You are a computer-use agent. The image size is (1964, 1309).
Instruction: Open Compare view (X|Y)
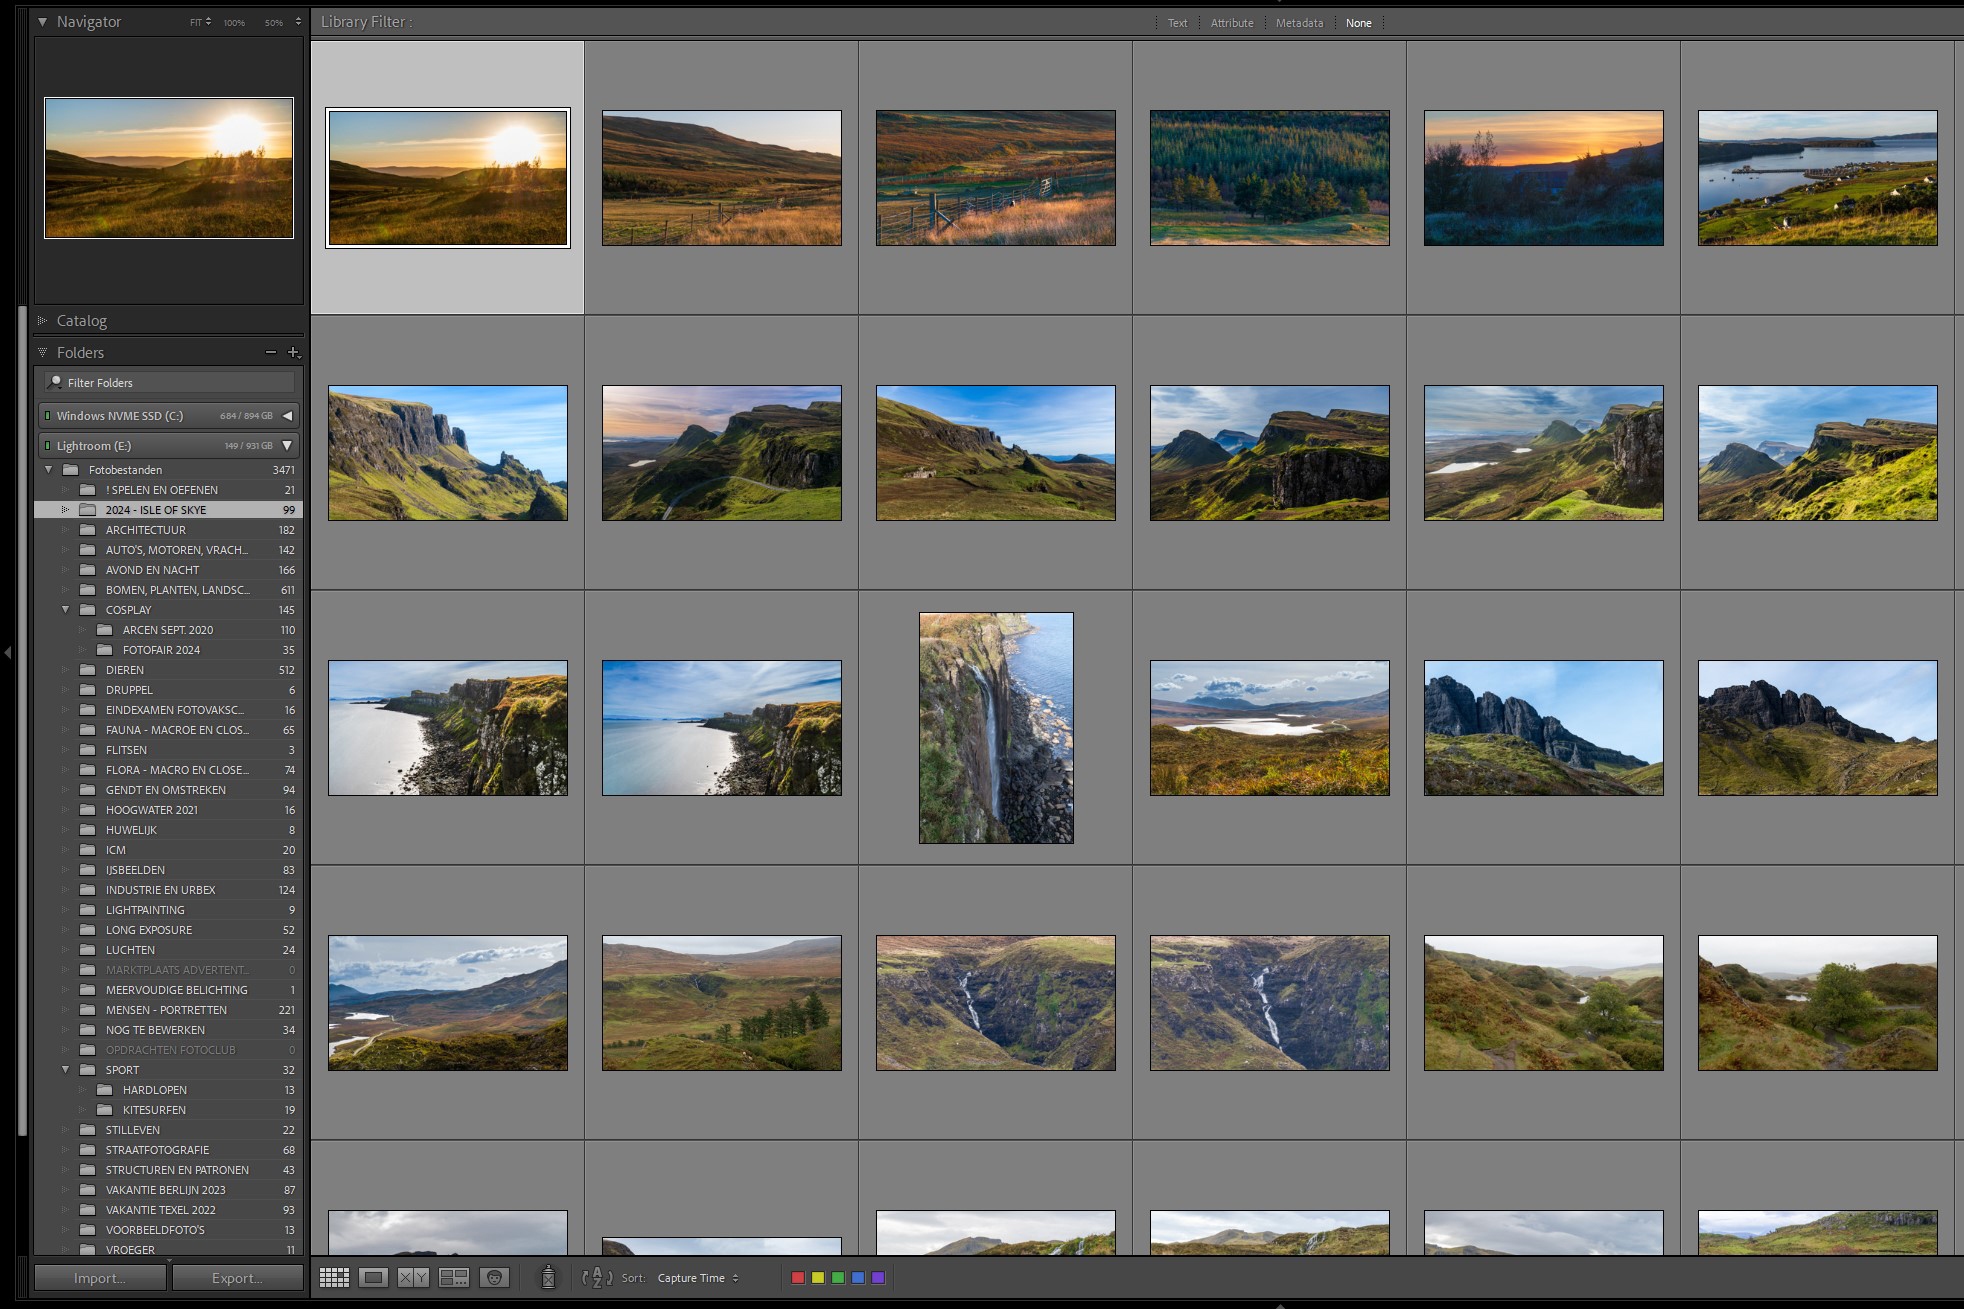click(413, 1278)
